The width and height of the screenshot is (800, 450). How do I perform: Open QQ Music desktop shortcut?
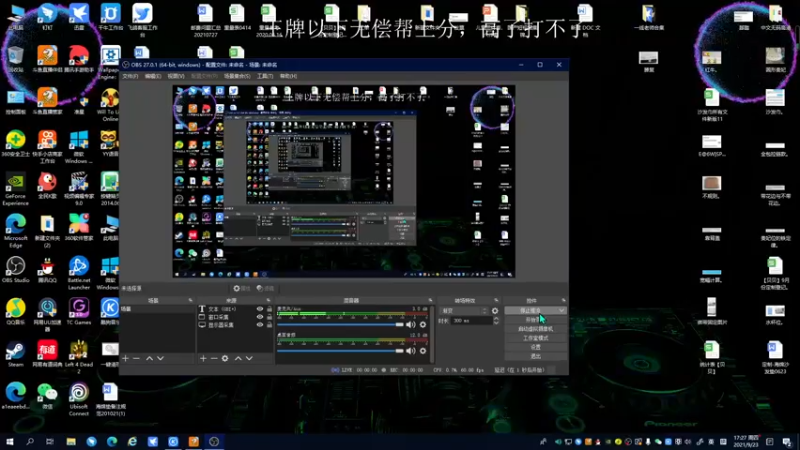point(15,311)
